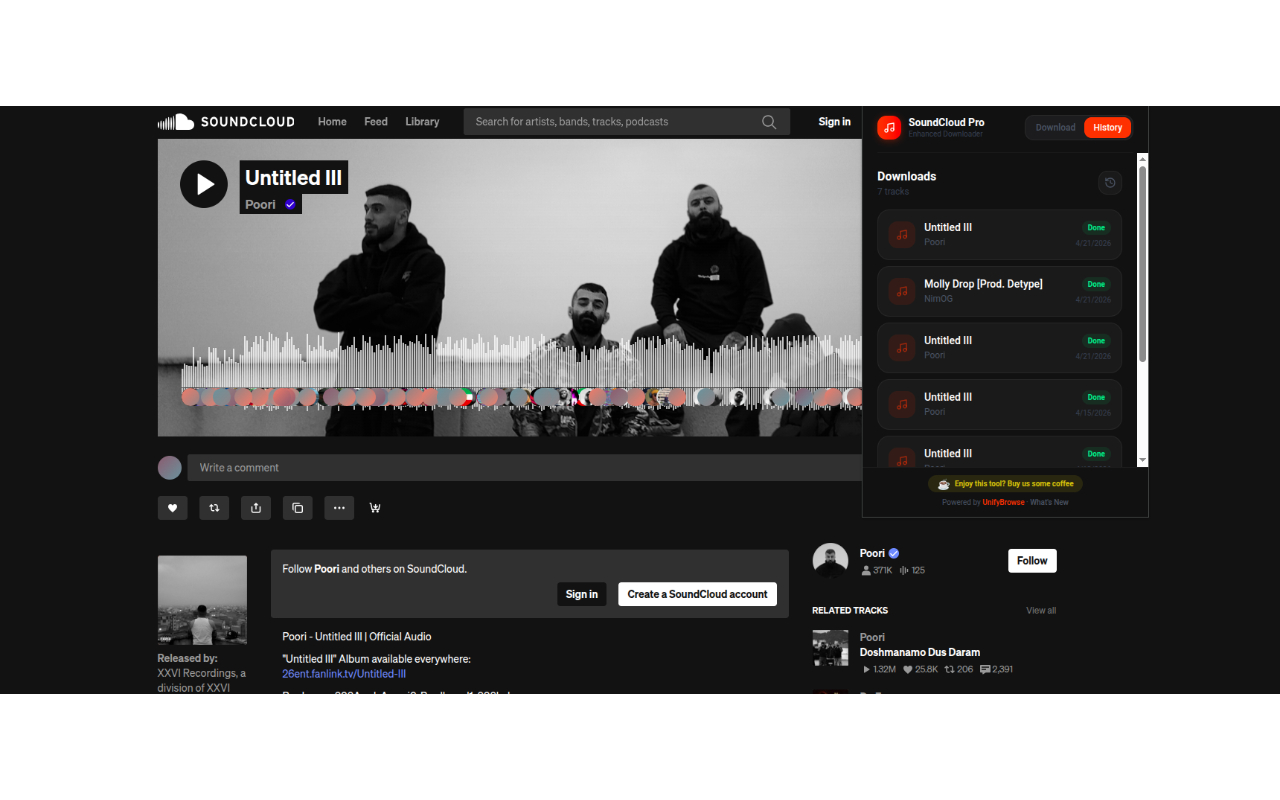Image resolution: width=1280 pixels, height=800 pixels.
Task: Click the user avatar beside the comment box
Action: pyautogui.click(x=170, y=468)
